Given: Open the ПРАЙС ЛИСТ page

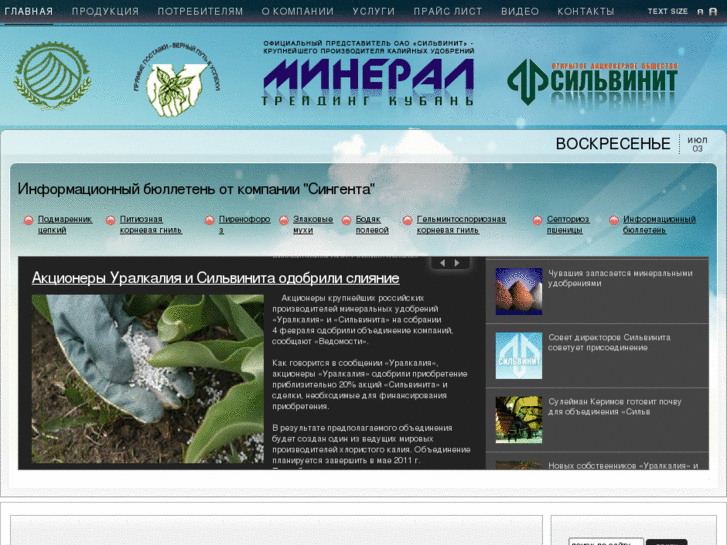Looking at the screenshot, I should click(x=448, y=11).
